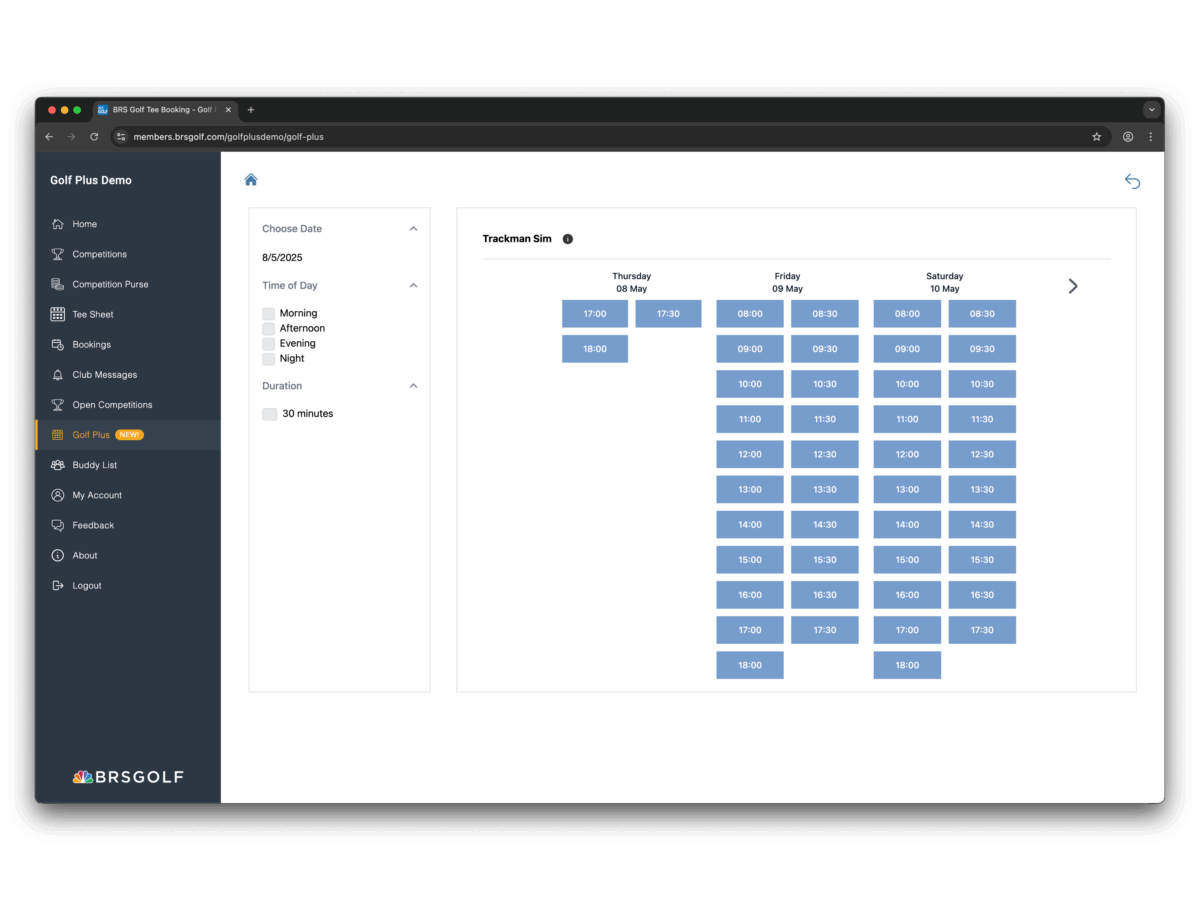Open the Trackman Sim info icon
Screen dimensions: 1200x900
pos(568,239)
